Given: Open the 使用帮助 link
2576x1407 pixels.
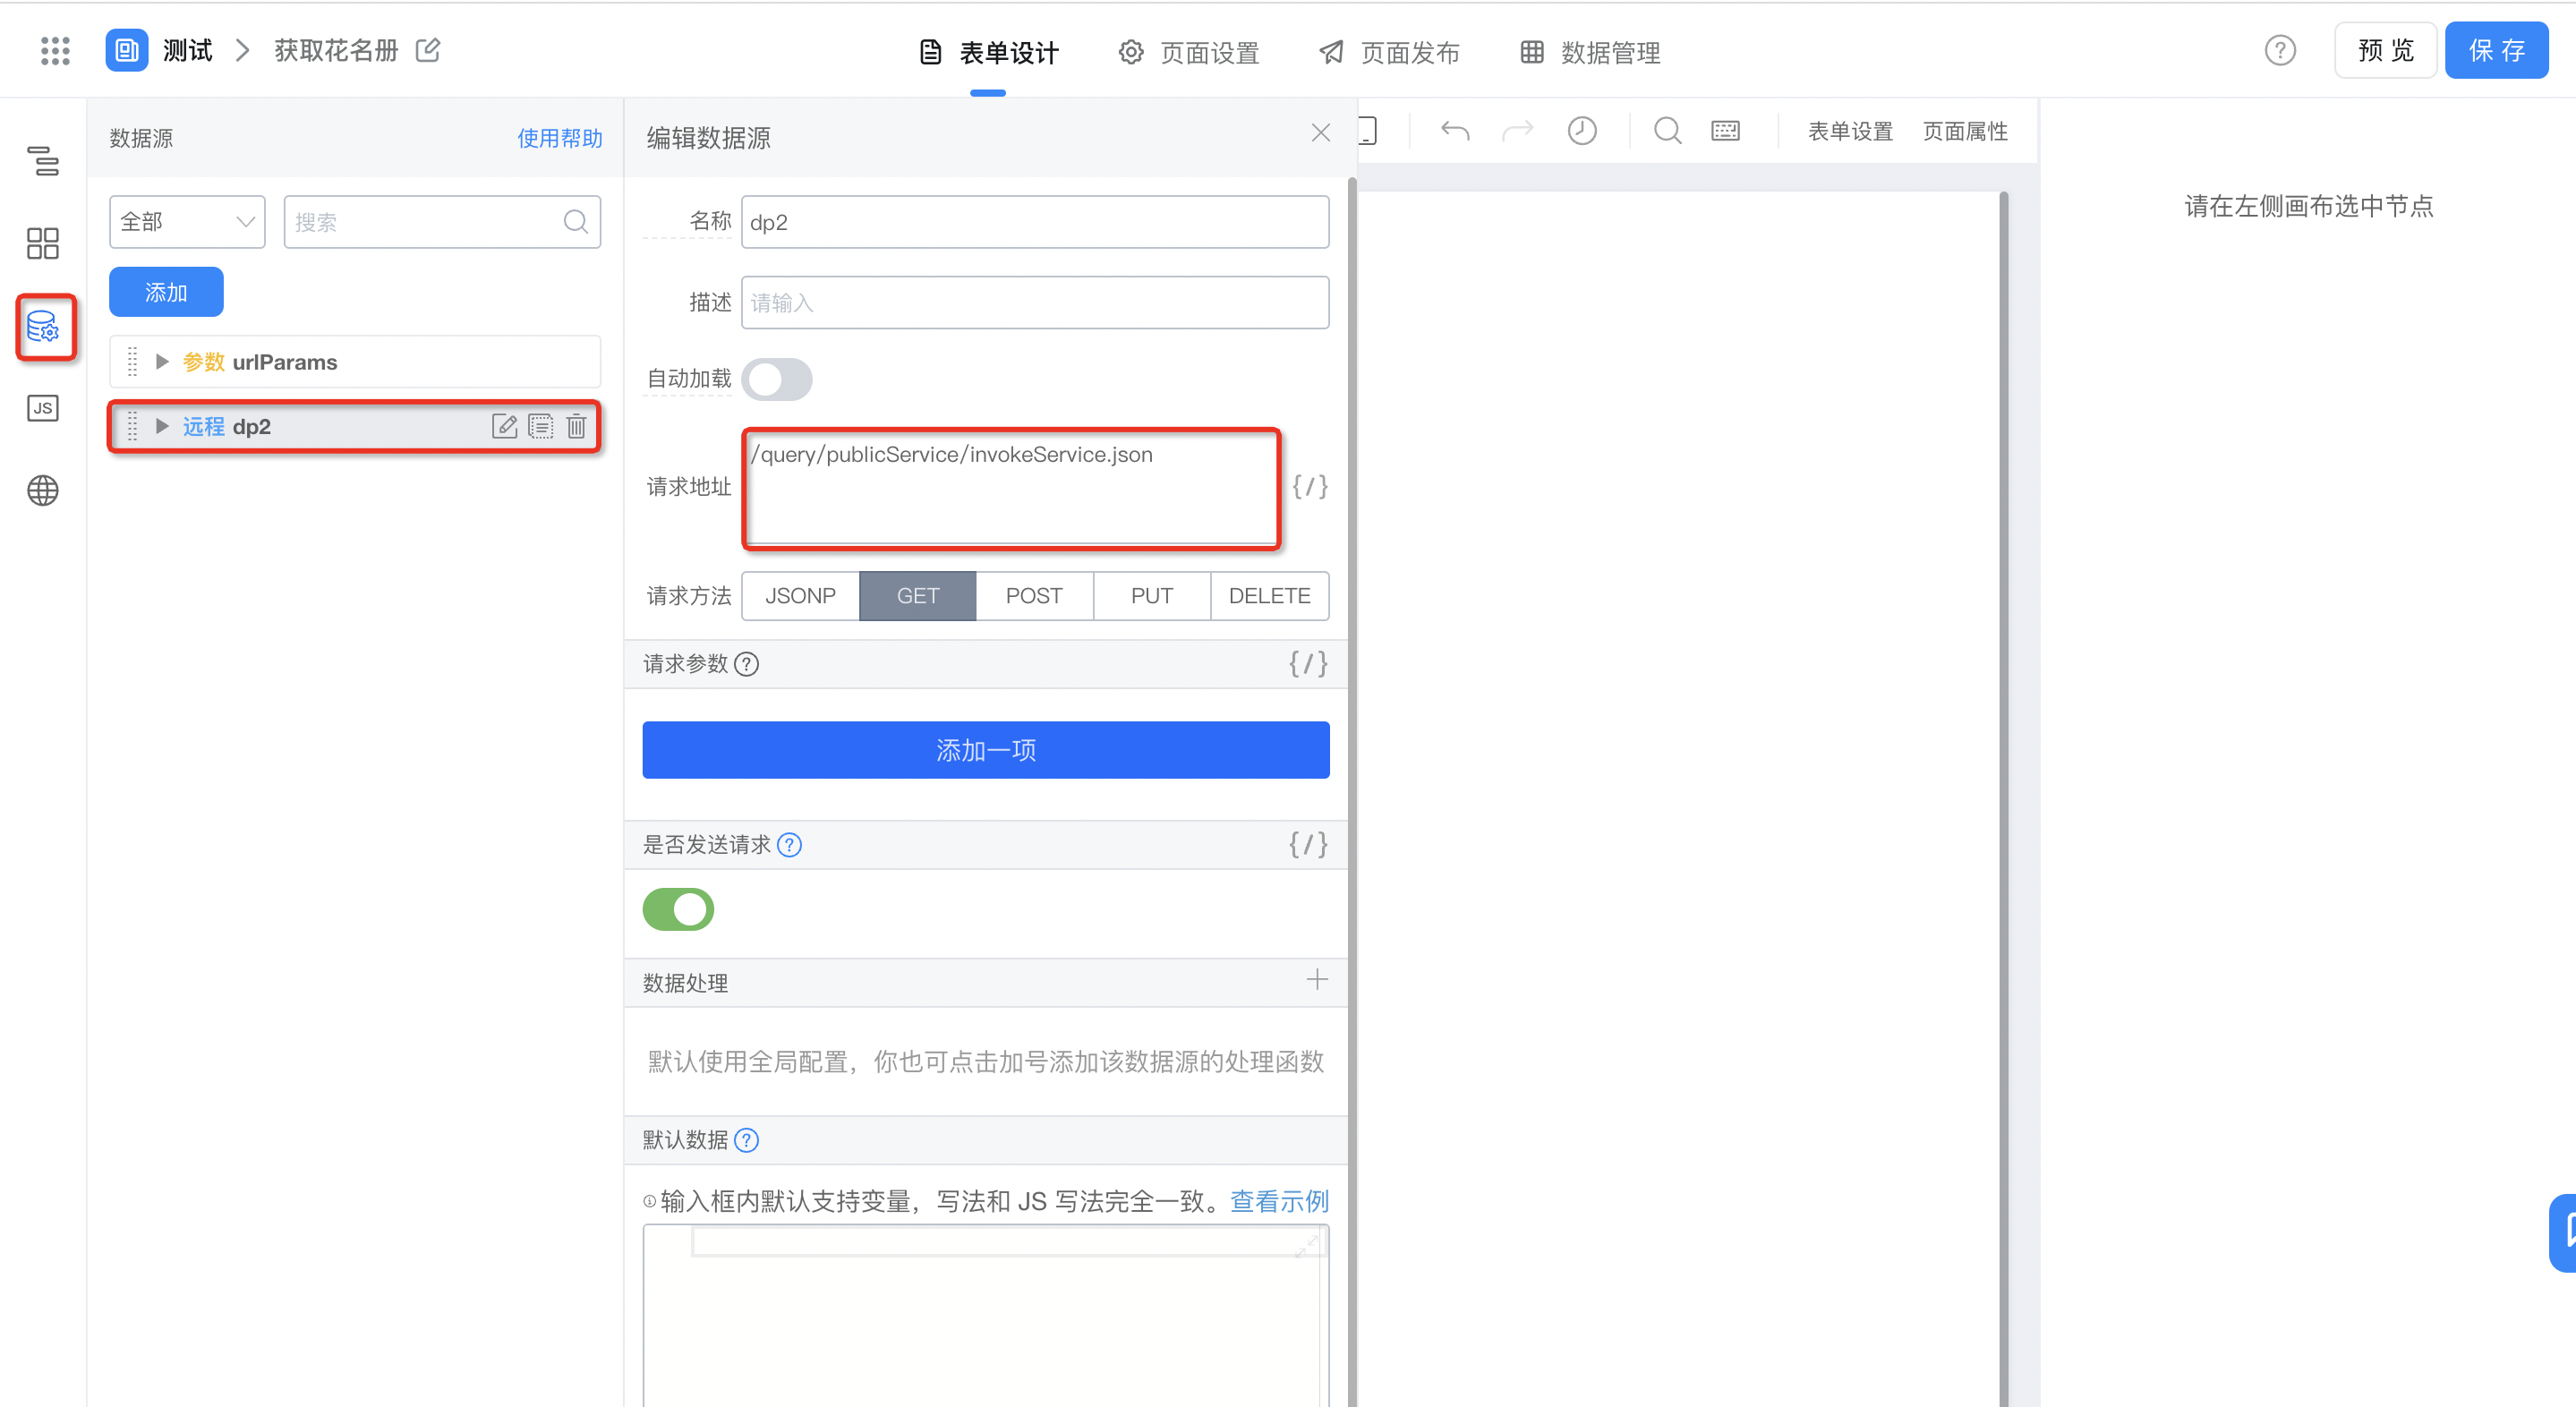Looking at the screenshot, I should [x=559, y=138].
